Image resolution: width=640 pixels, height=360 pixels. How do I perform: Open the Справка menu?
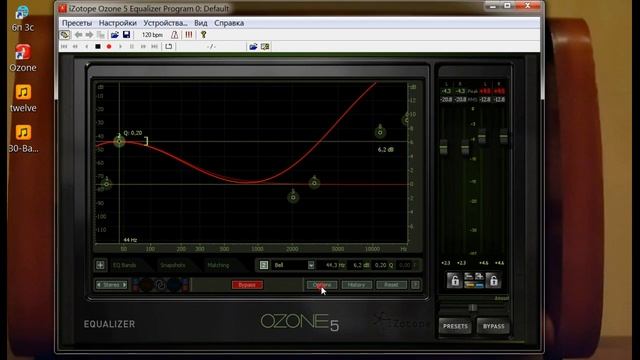click(x=229, y=23)
